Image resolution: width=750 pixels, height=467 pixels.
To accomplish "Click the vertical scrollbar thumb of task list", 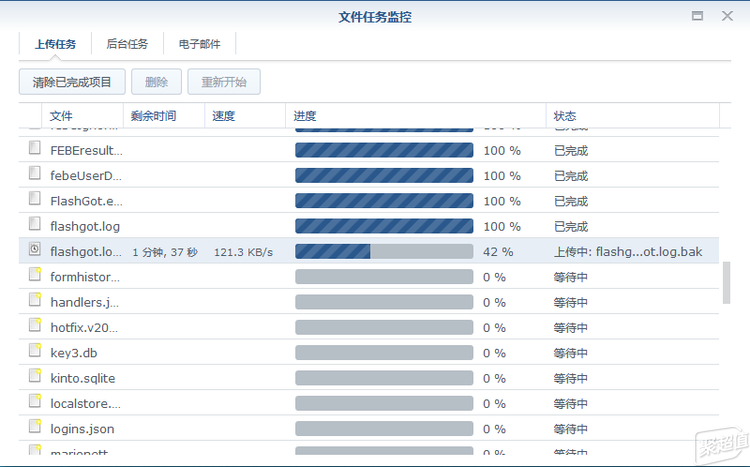I will point(727,283).
